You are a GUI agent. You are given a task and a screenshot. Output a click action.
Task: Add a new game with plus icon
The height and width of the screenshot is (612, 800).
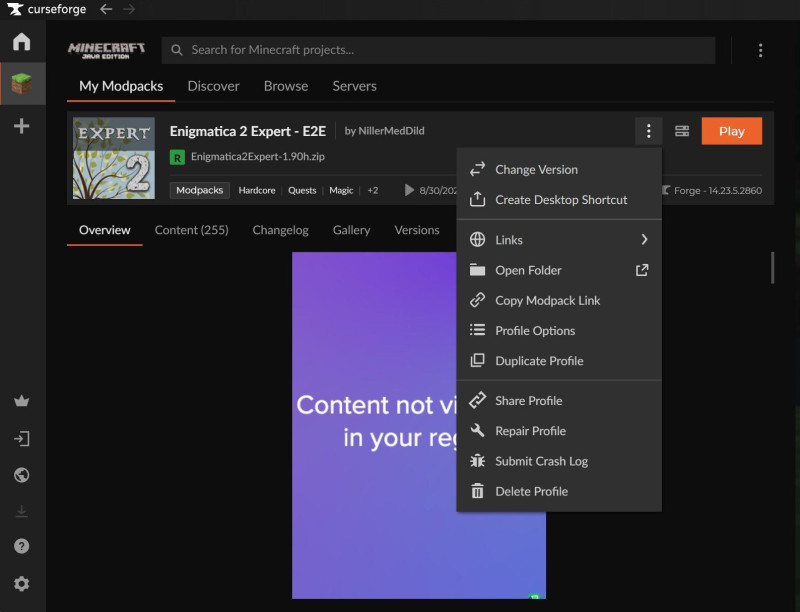(21, 125)
